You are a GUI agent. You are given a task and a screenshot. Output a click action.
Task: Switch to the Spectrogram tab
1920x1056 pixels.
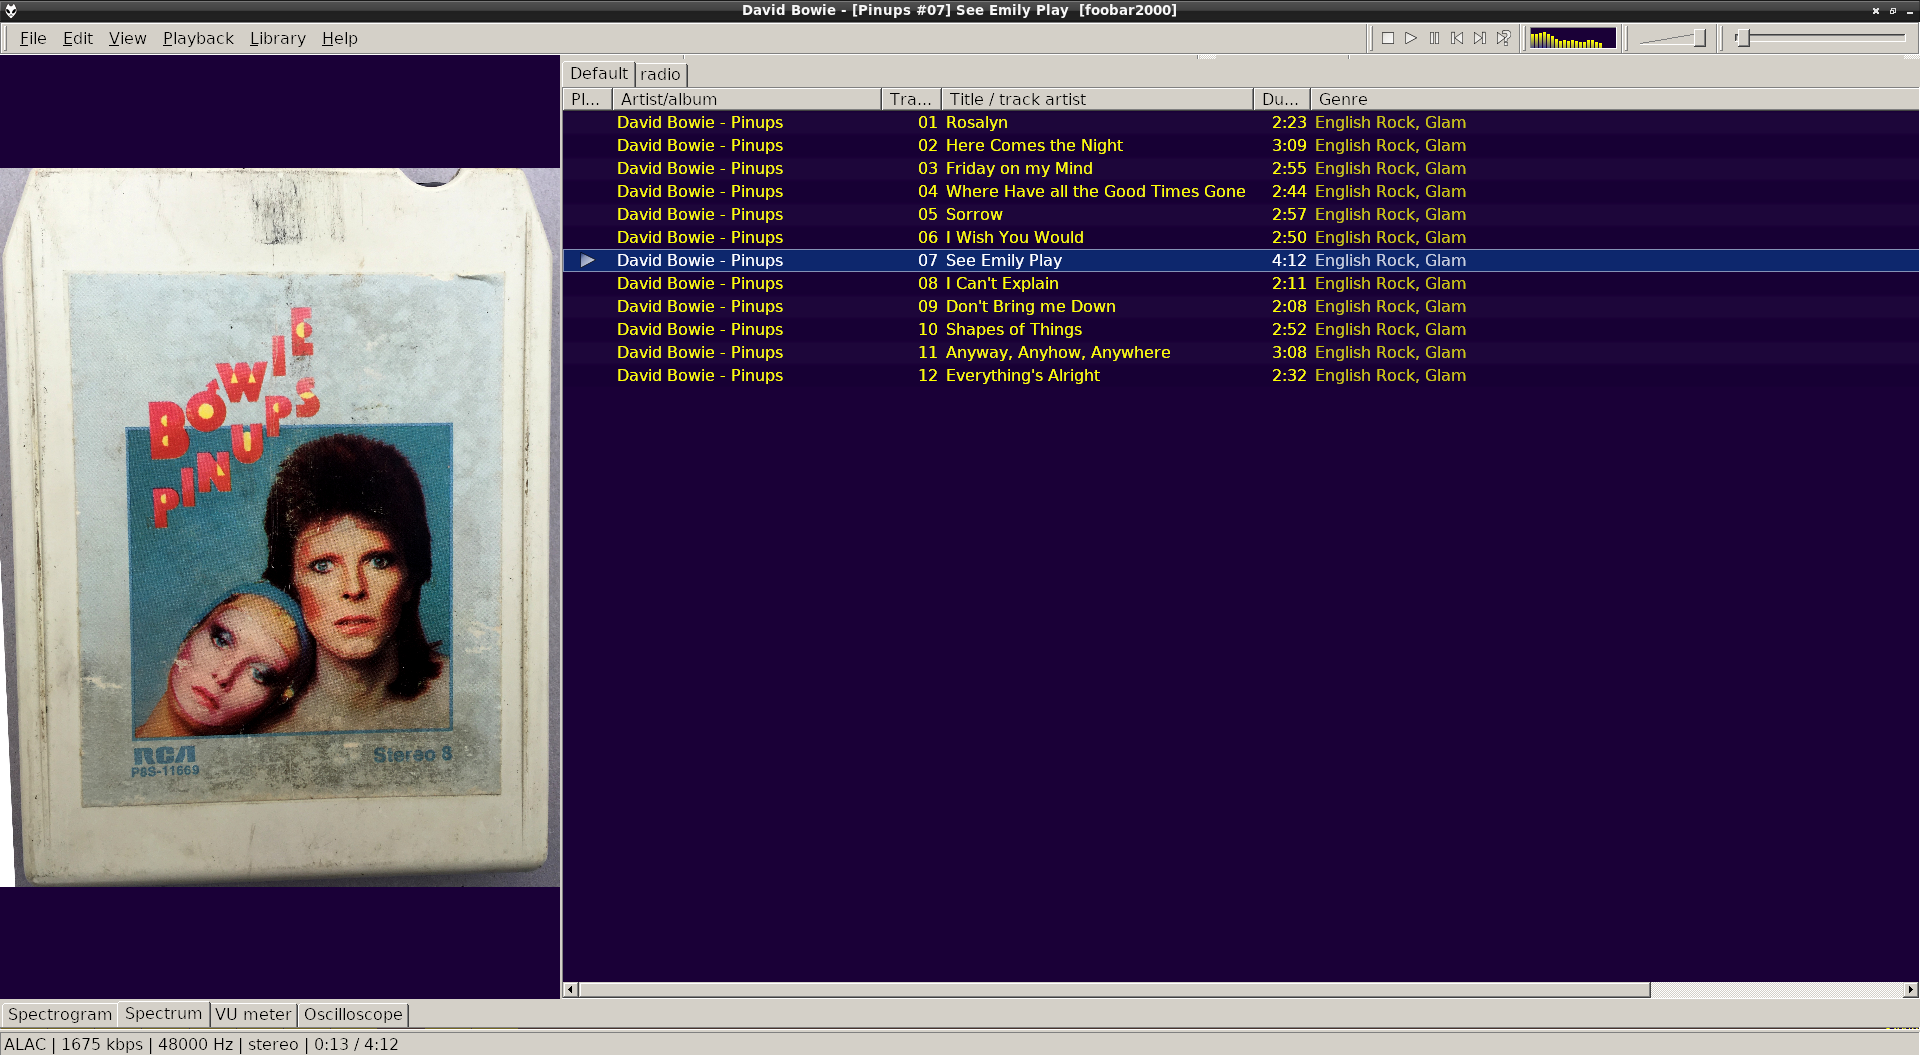coord(60,1014)
